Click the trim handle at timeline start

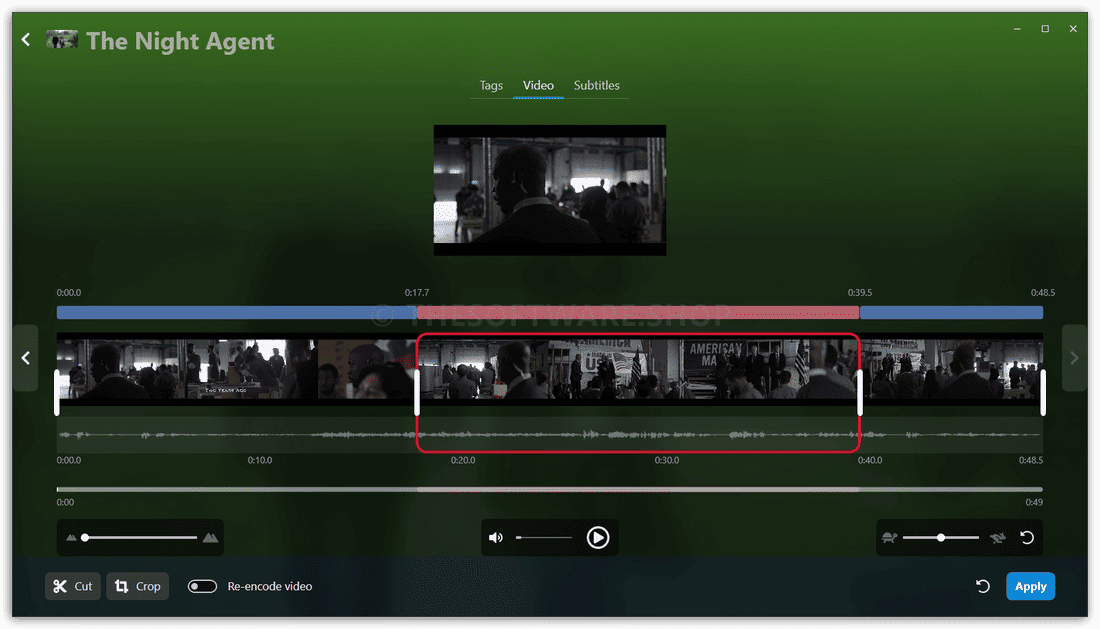[x=57, y=392]
